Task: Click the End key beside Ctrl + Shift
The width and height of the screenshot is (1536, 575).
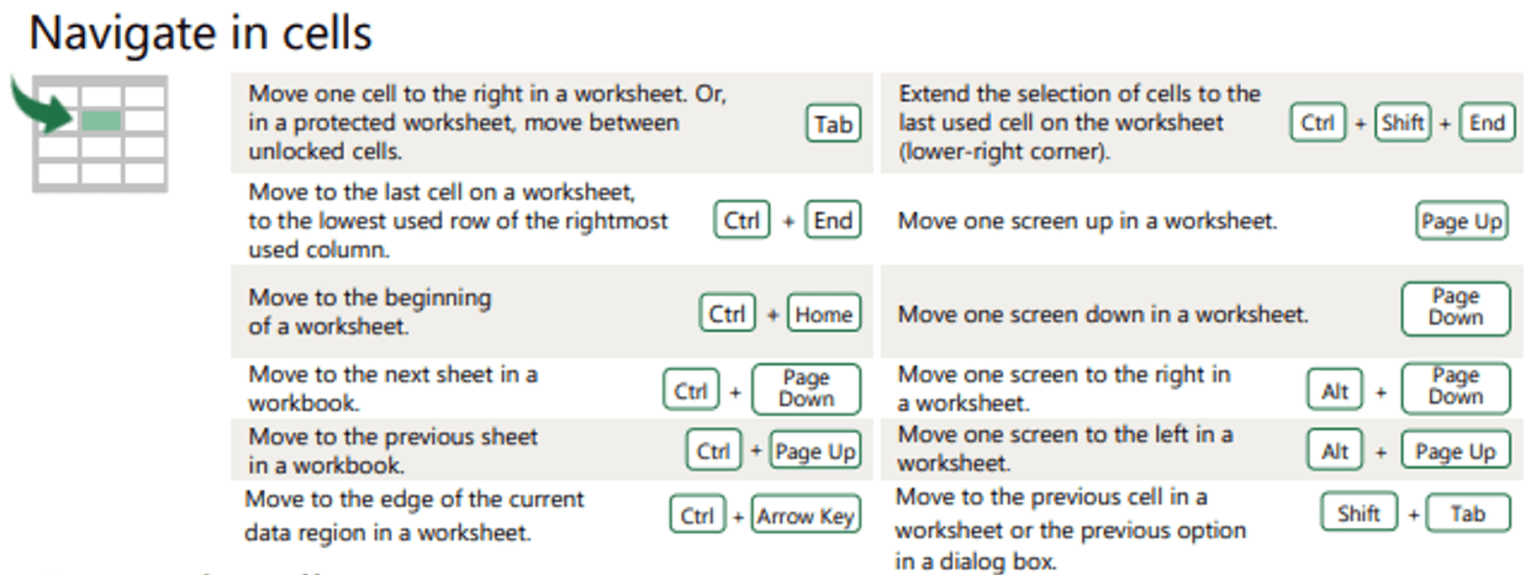Action: pyautogui.click(x=1487, y=123)
